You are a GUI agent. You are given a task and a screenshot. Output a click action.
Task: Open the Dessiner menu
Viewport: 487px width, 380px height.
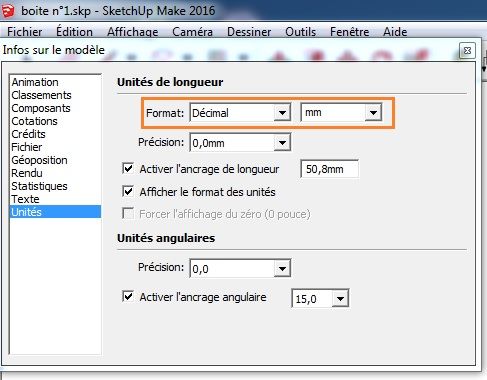pyautogui.click(x=249, y=32)
